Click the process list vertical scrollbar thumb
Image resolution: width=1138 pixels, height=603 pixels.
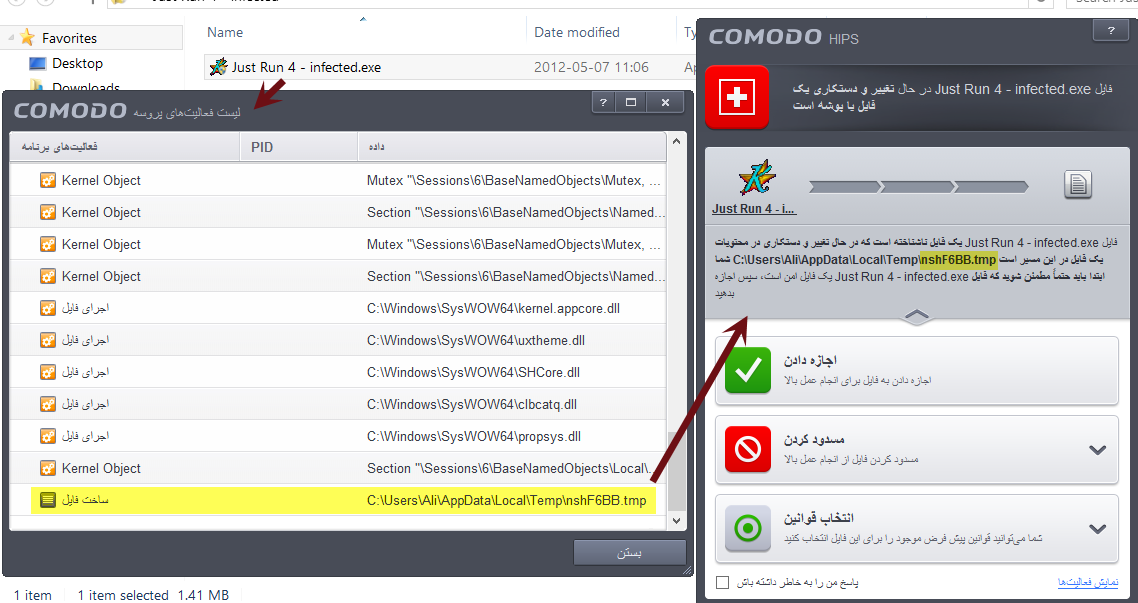[x=676, y=470]
